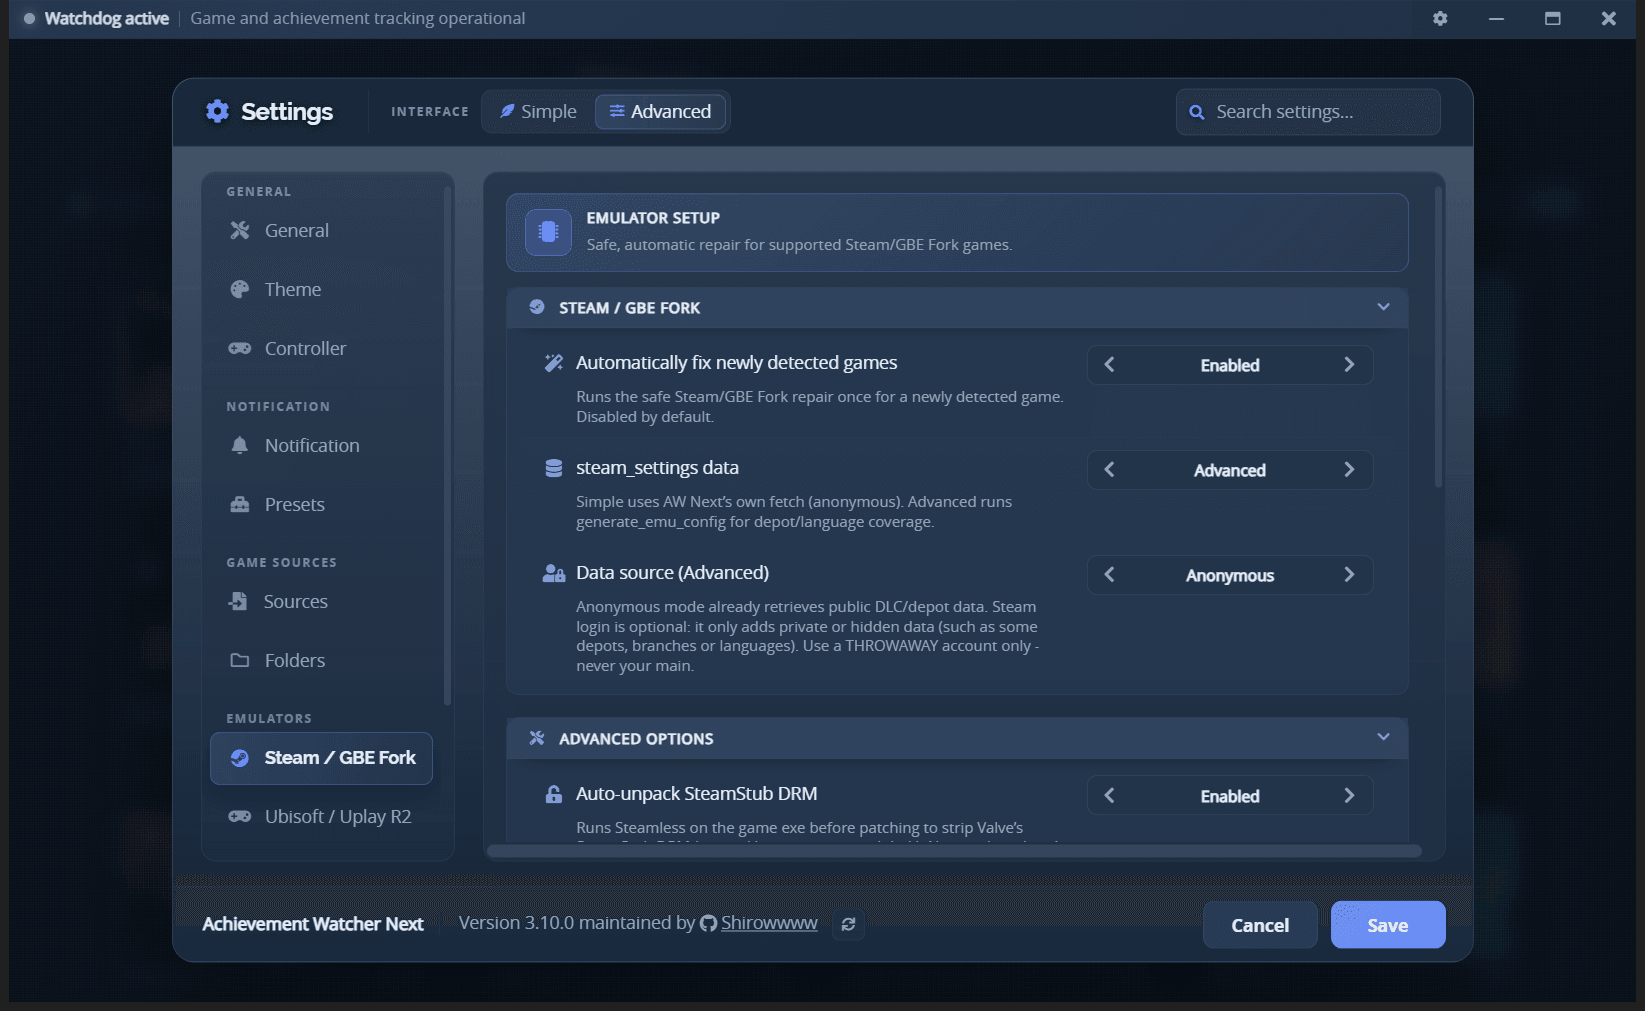Click previous arrow for steam_settings data
The height and width of the screenshot is (1011, 1645).
(x=1109, y=470)
